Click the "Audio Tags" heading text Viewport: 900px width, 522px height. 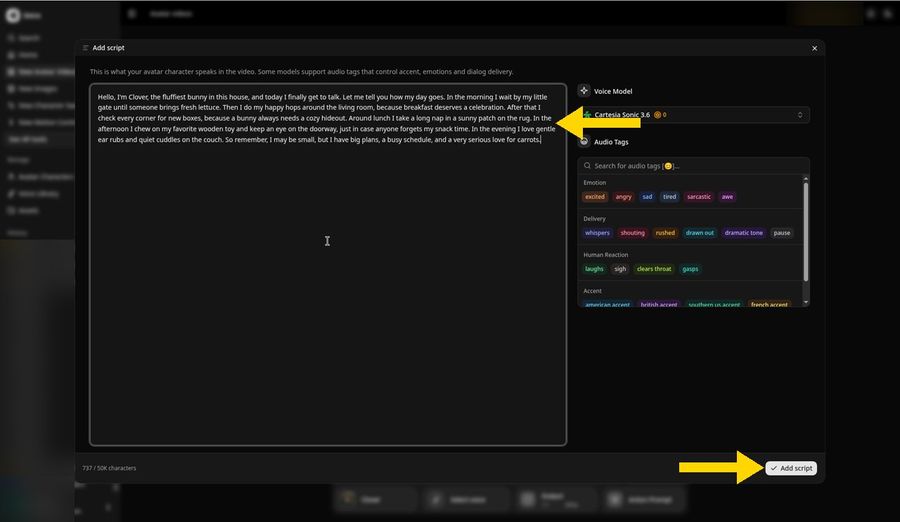[611, 142]
